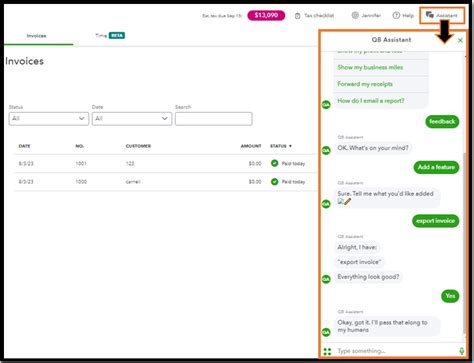Screen dimensions: 474x363
Task: Click the AMOUNT column header
Action: click(x=251, y=146)
